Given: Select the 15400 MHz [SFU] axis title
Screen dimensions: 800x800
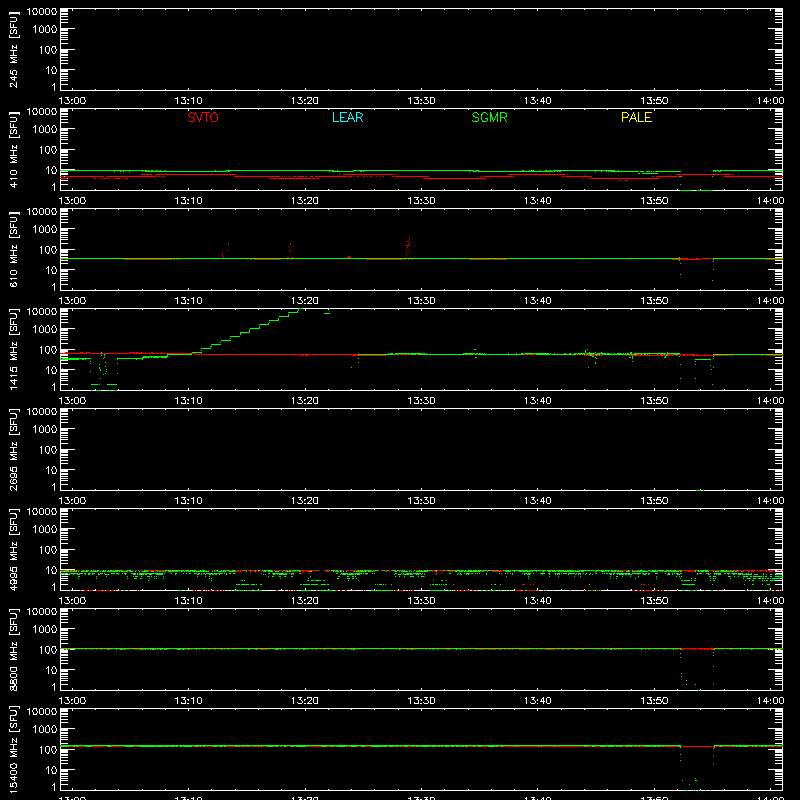Looking at the screenshot, I should pos(14,749).
